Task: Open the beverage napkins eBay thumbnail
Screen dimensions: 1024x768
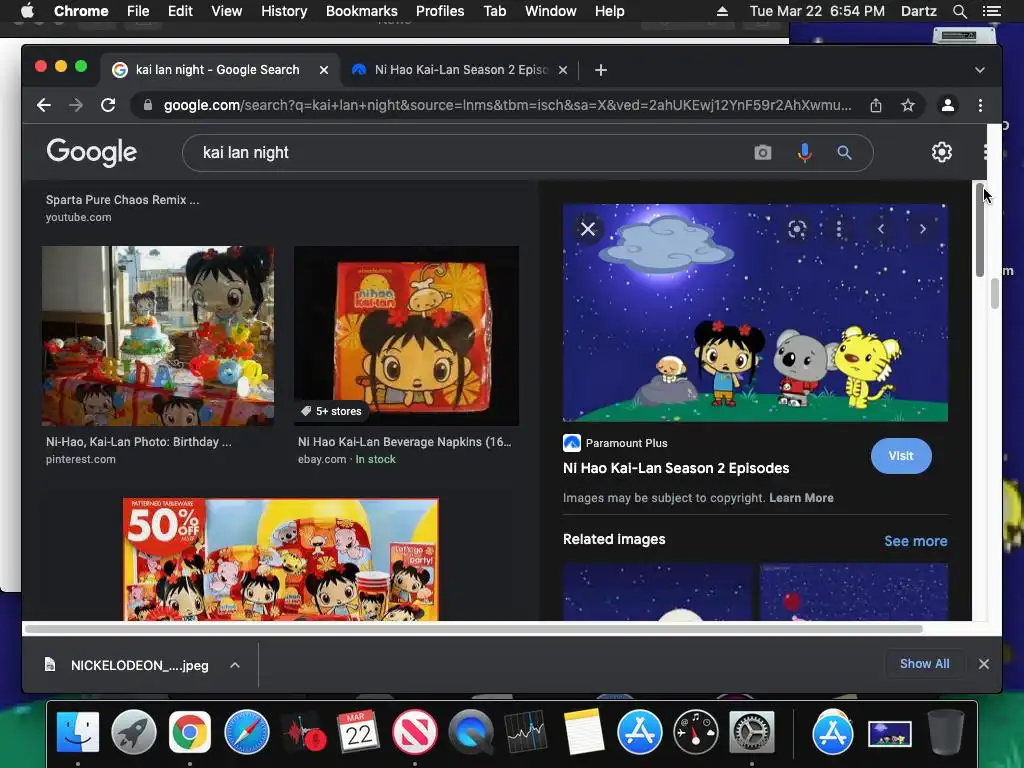Action: (406, 336)
